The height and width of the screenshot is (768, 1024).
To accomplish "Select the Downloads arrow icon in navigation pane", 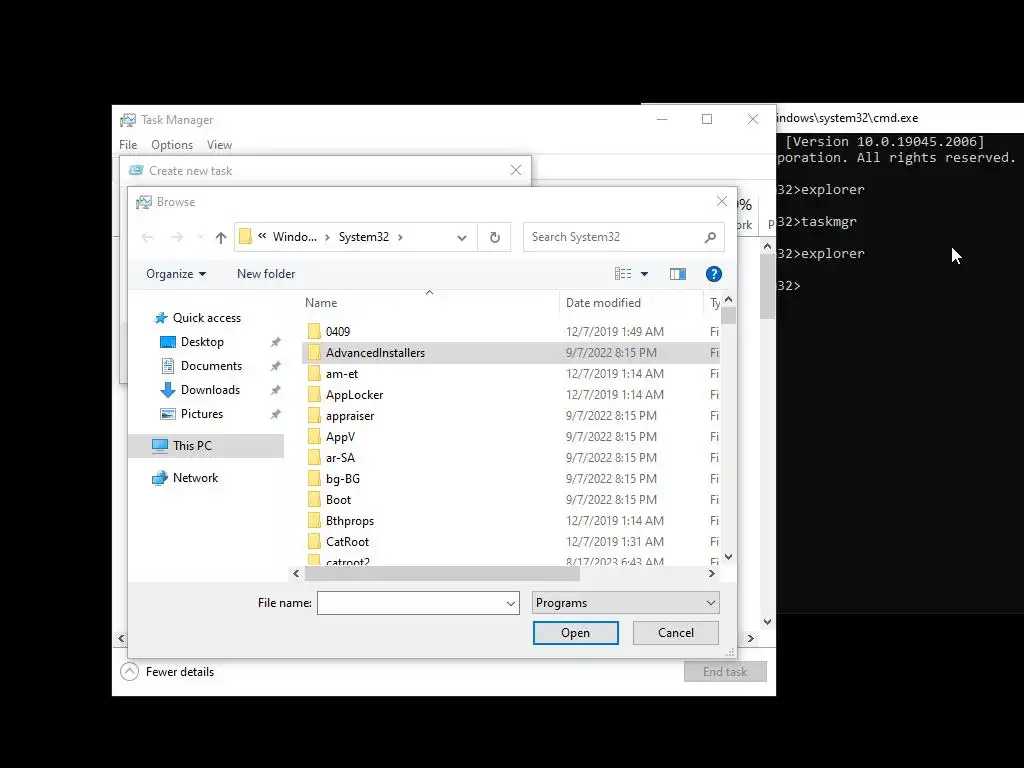I will 168,390.
